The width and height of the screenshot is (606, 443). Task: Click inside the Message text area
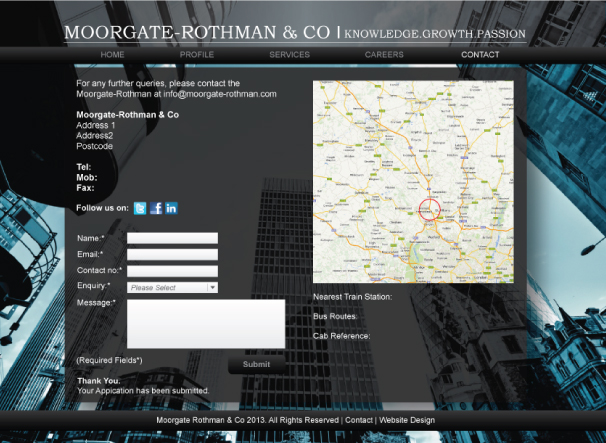coord(206,323)
